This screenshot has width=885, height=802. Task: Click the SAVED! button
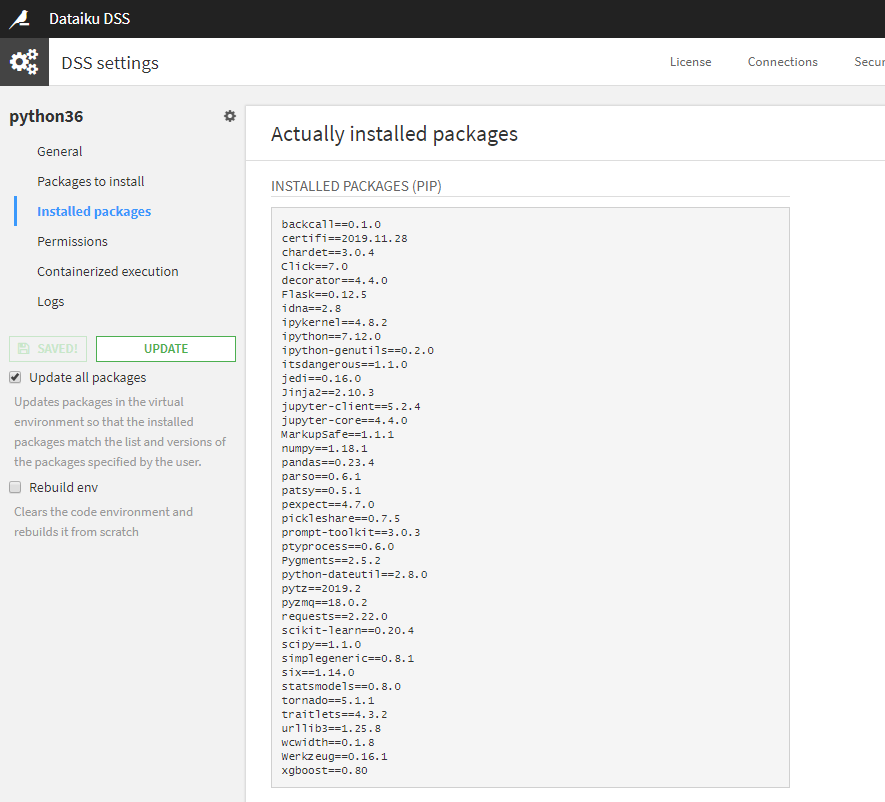(x=48, y=349)
